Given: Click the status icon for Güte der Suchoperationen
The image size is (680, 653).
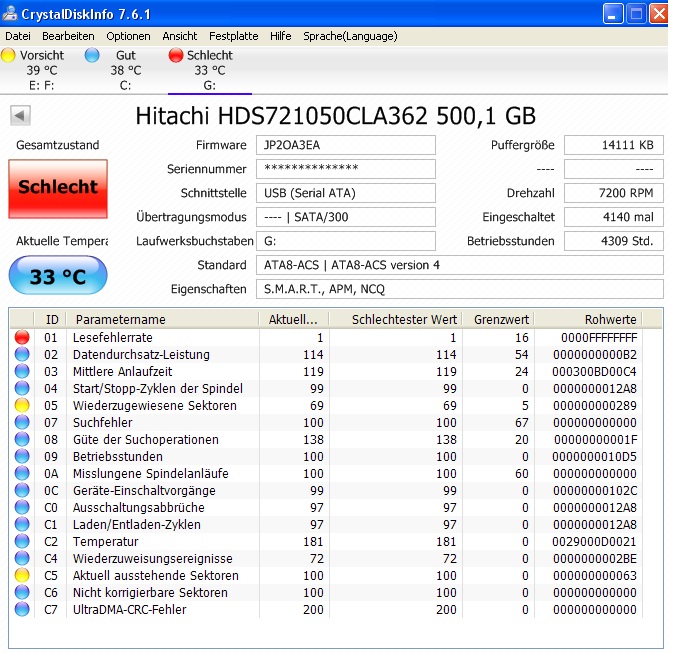Looking at the screenshot, I should tap(22, 439).
